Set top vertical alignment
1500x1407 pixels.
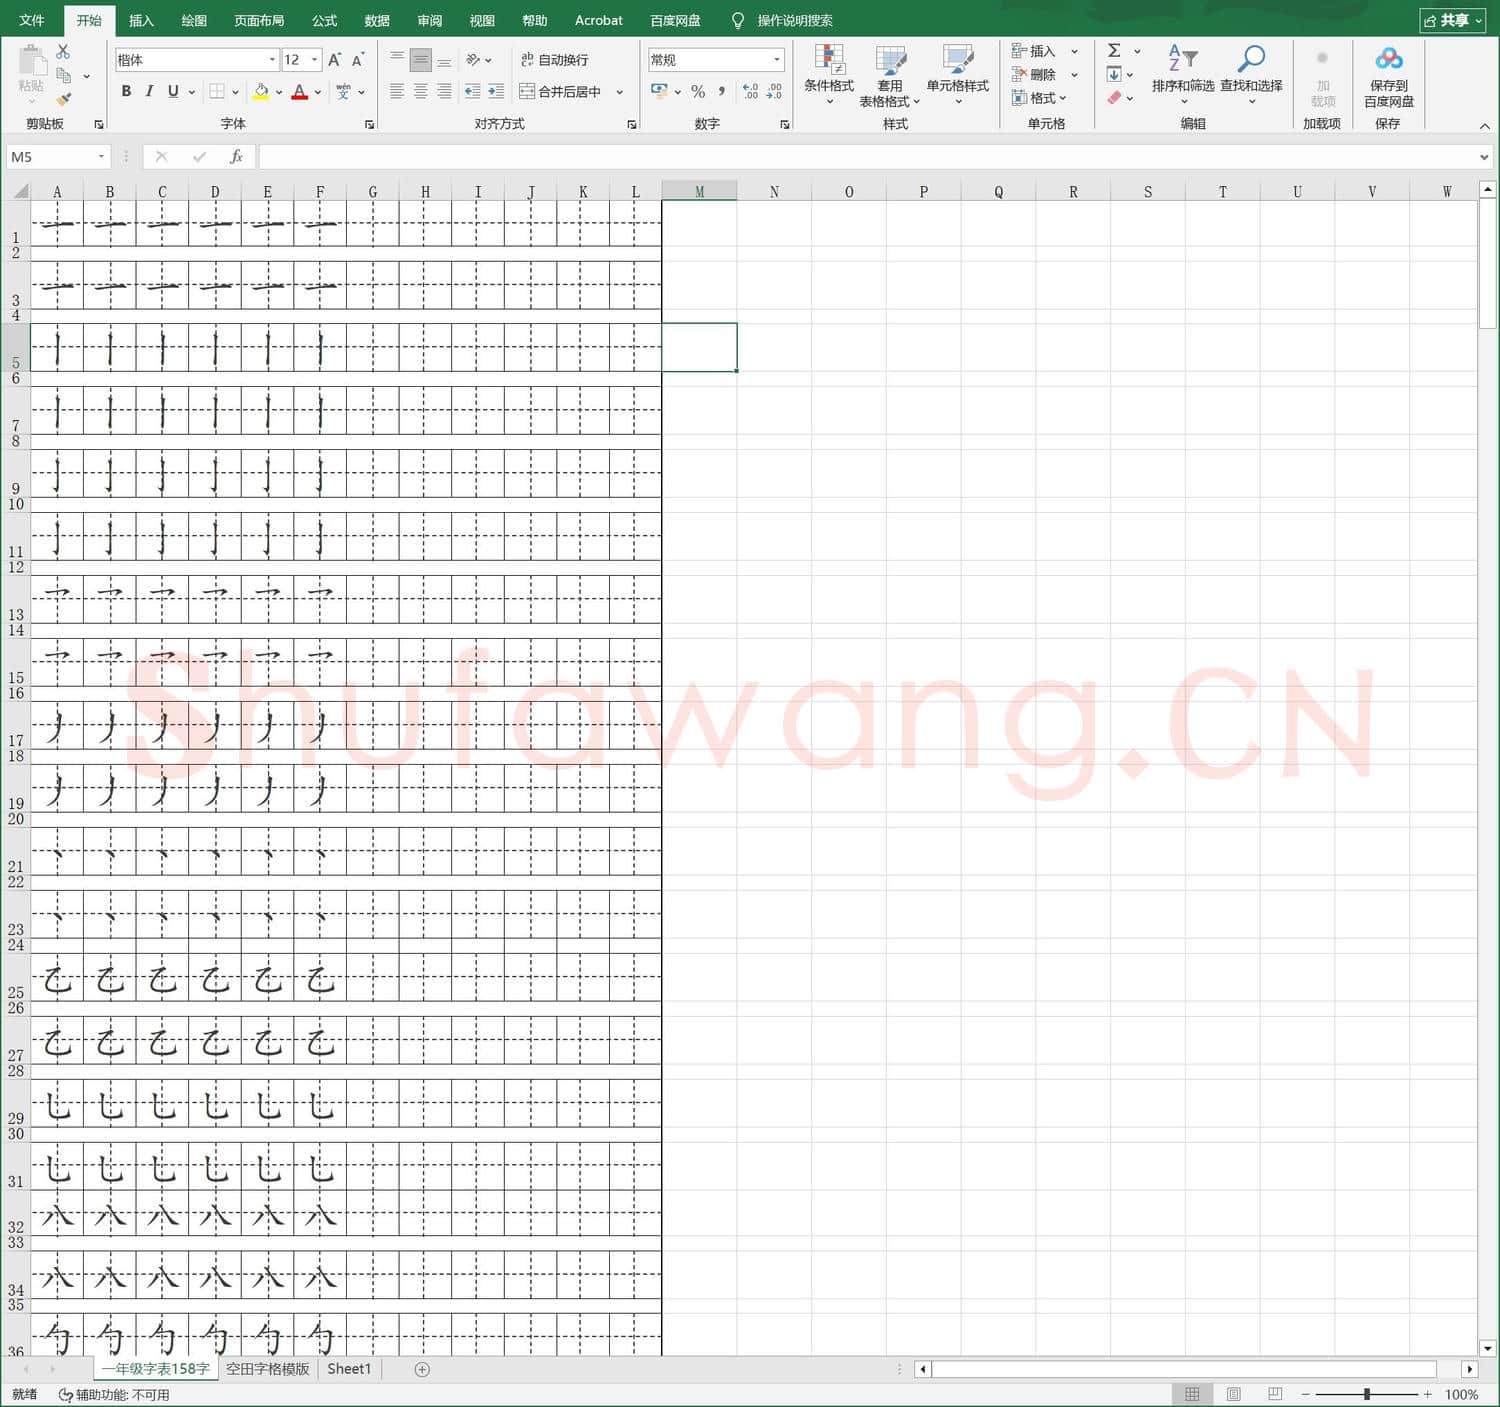point(397,60)
